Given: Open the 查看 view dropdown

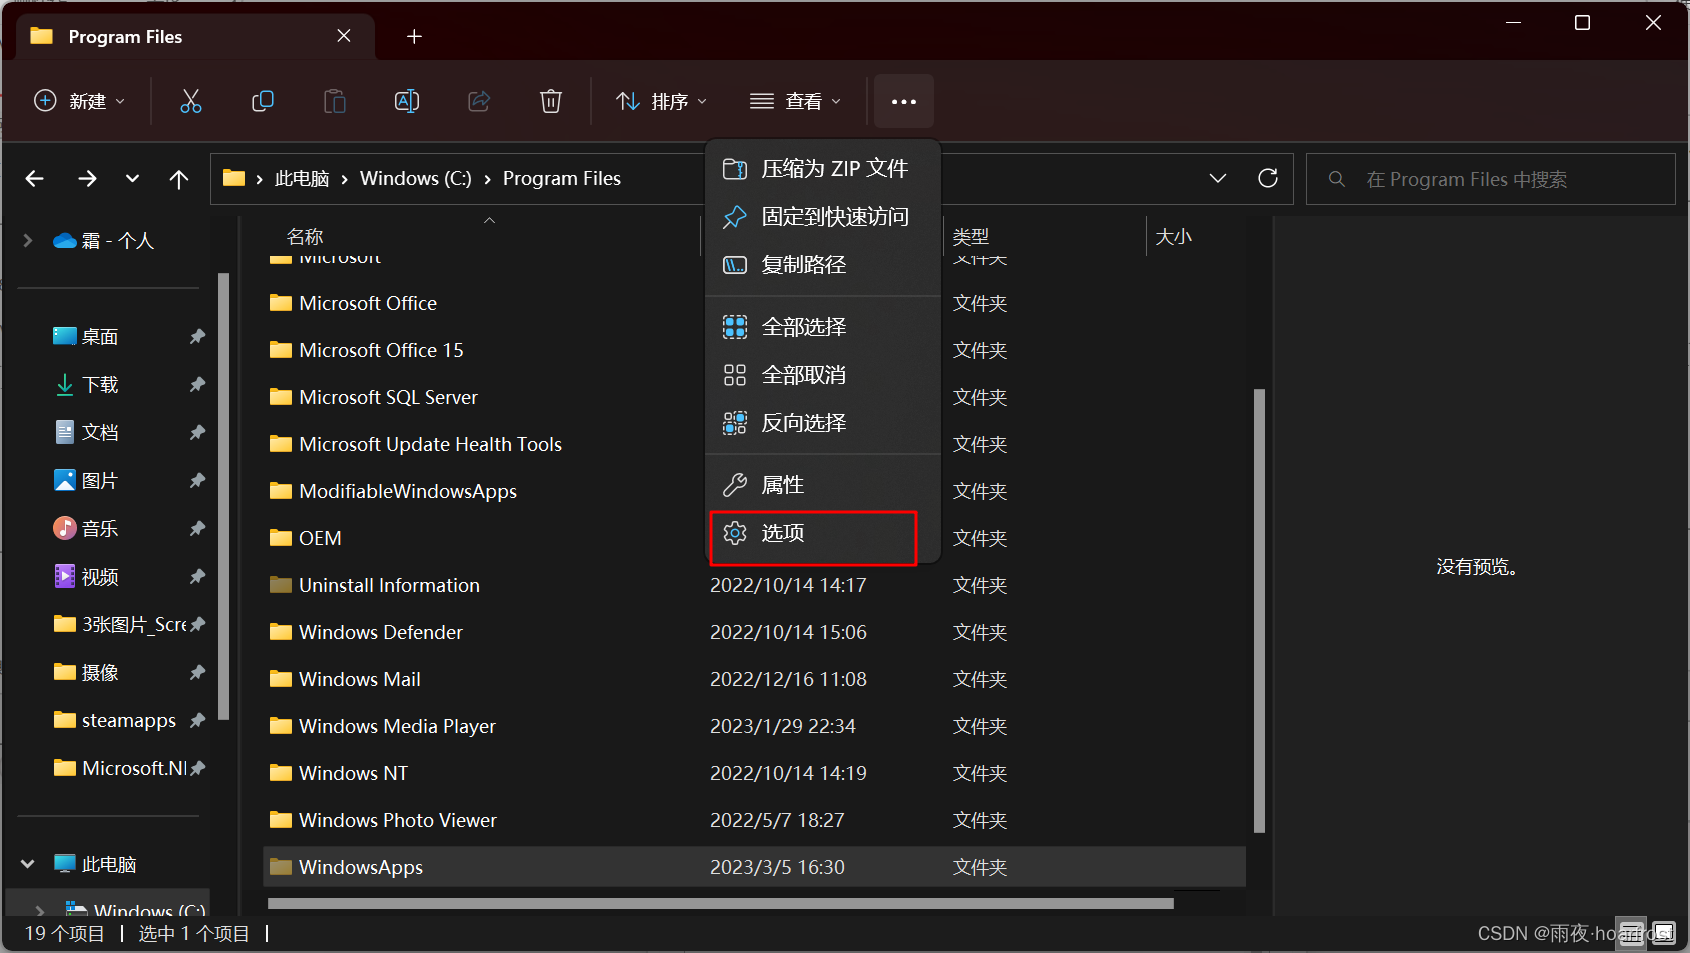Looking at the screenshot, I should tap(796, 101).
